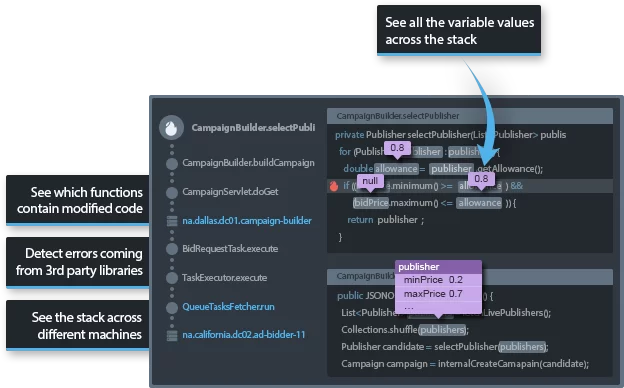This screenshot has height=388, width=624.
Task: Select the CampaignBuilder.selectPubli stack frame
Action: [253, 128]
